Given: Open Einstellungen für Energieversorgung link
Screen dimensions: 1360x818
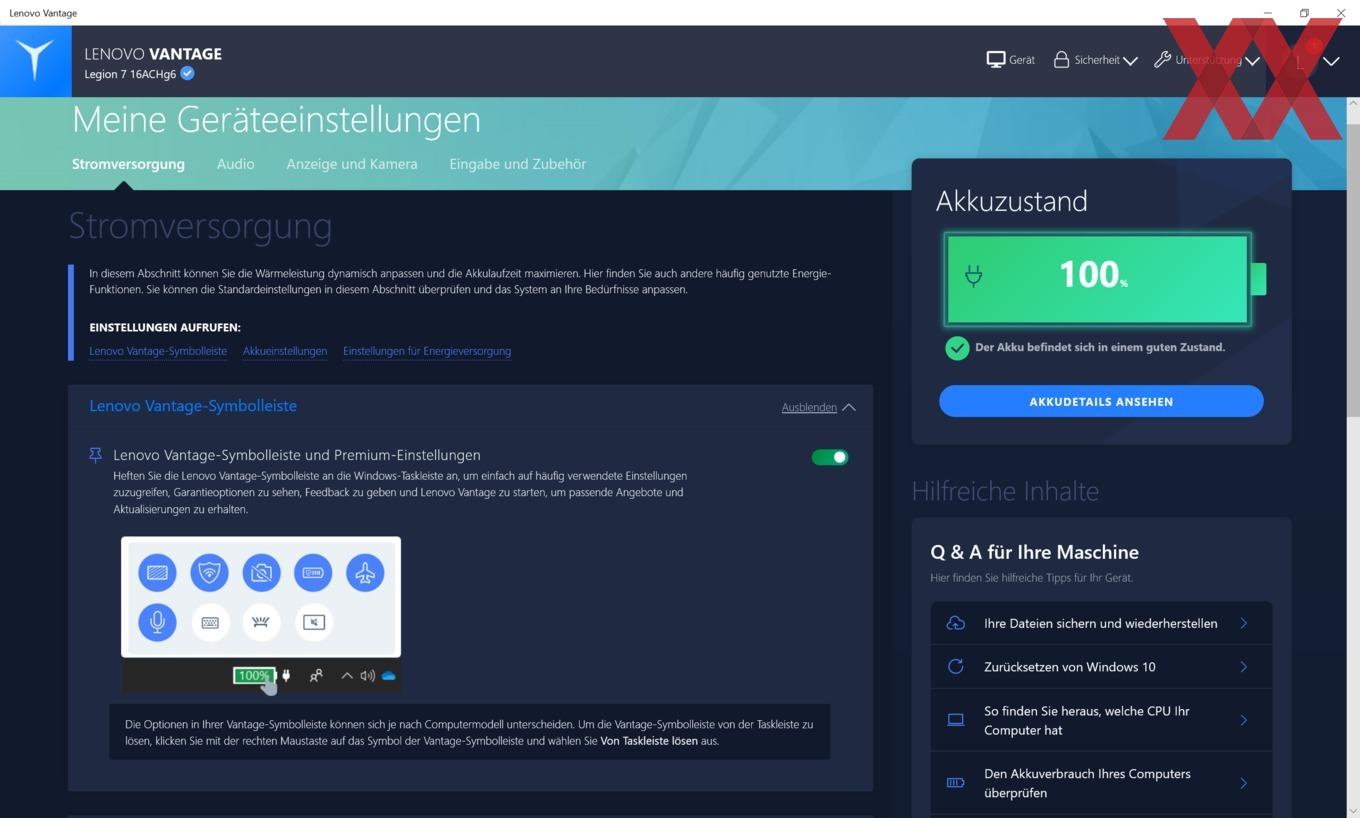Looking at the screenshot, I should [427, 351].
